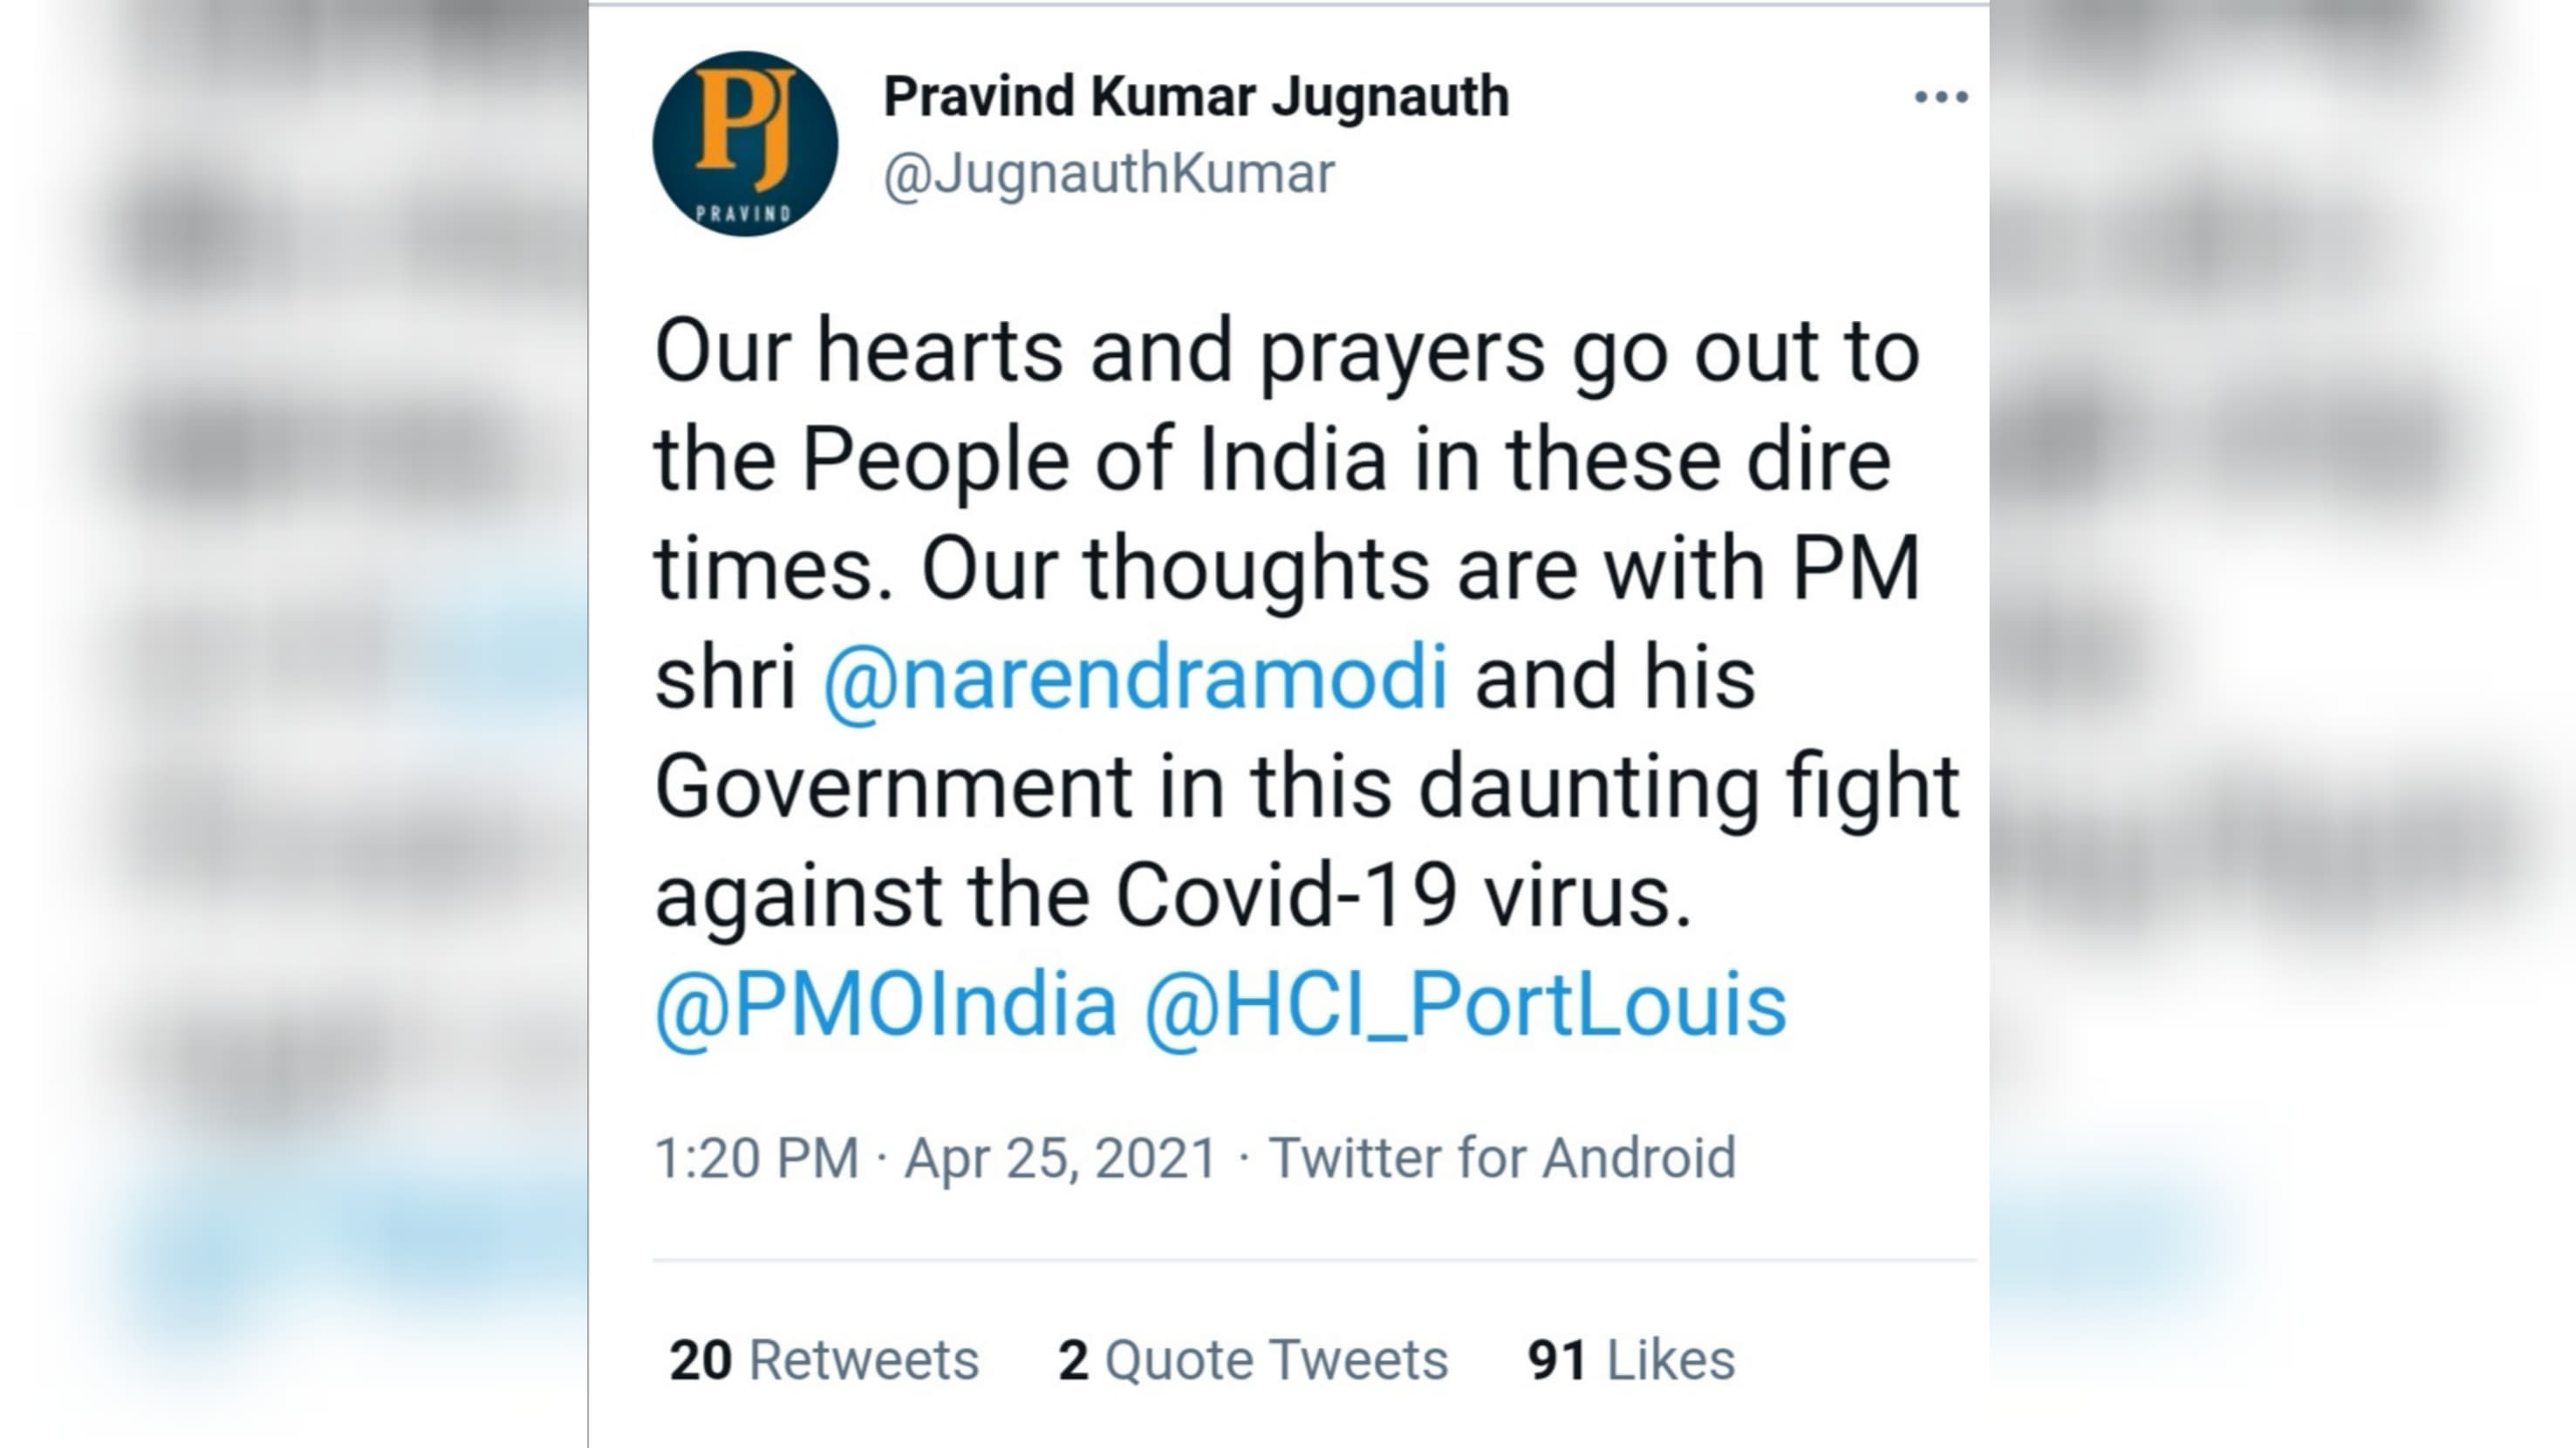The image size is (2576, 1448).
Task: Open the @narendramodi mention
Action: coord(1135,678)
